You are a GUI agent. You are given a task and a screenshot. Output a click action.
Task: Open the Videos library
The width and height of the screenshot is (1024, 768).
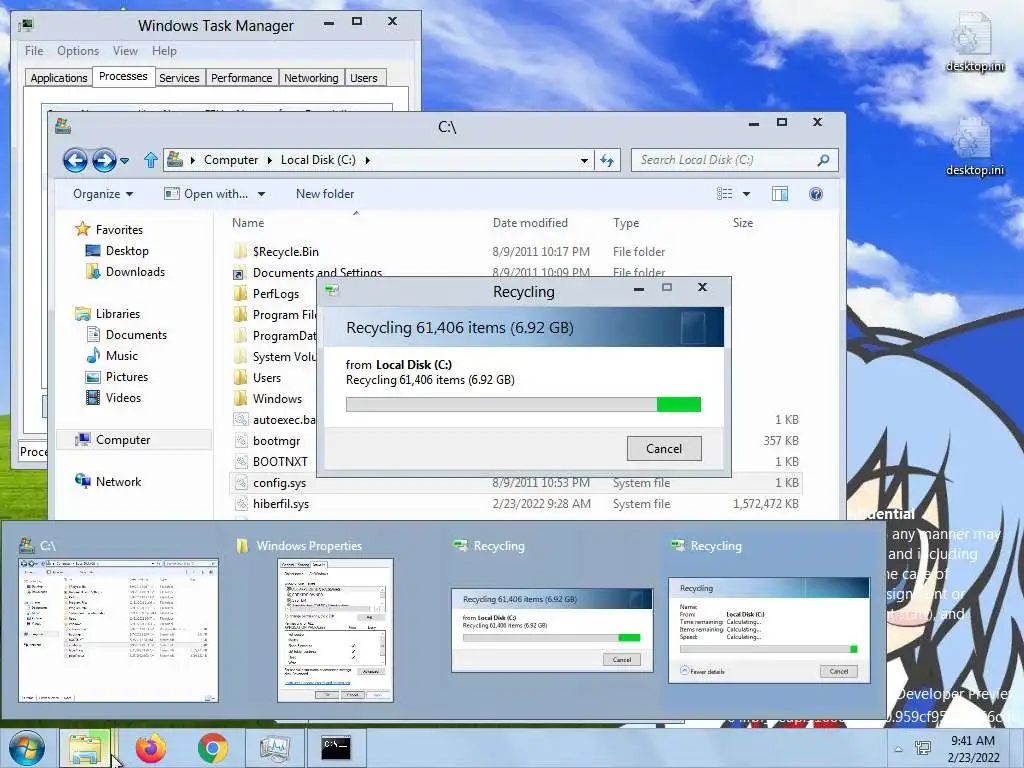(x=114, y=398)
